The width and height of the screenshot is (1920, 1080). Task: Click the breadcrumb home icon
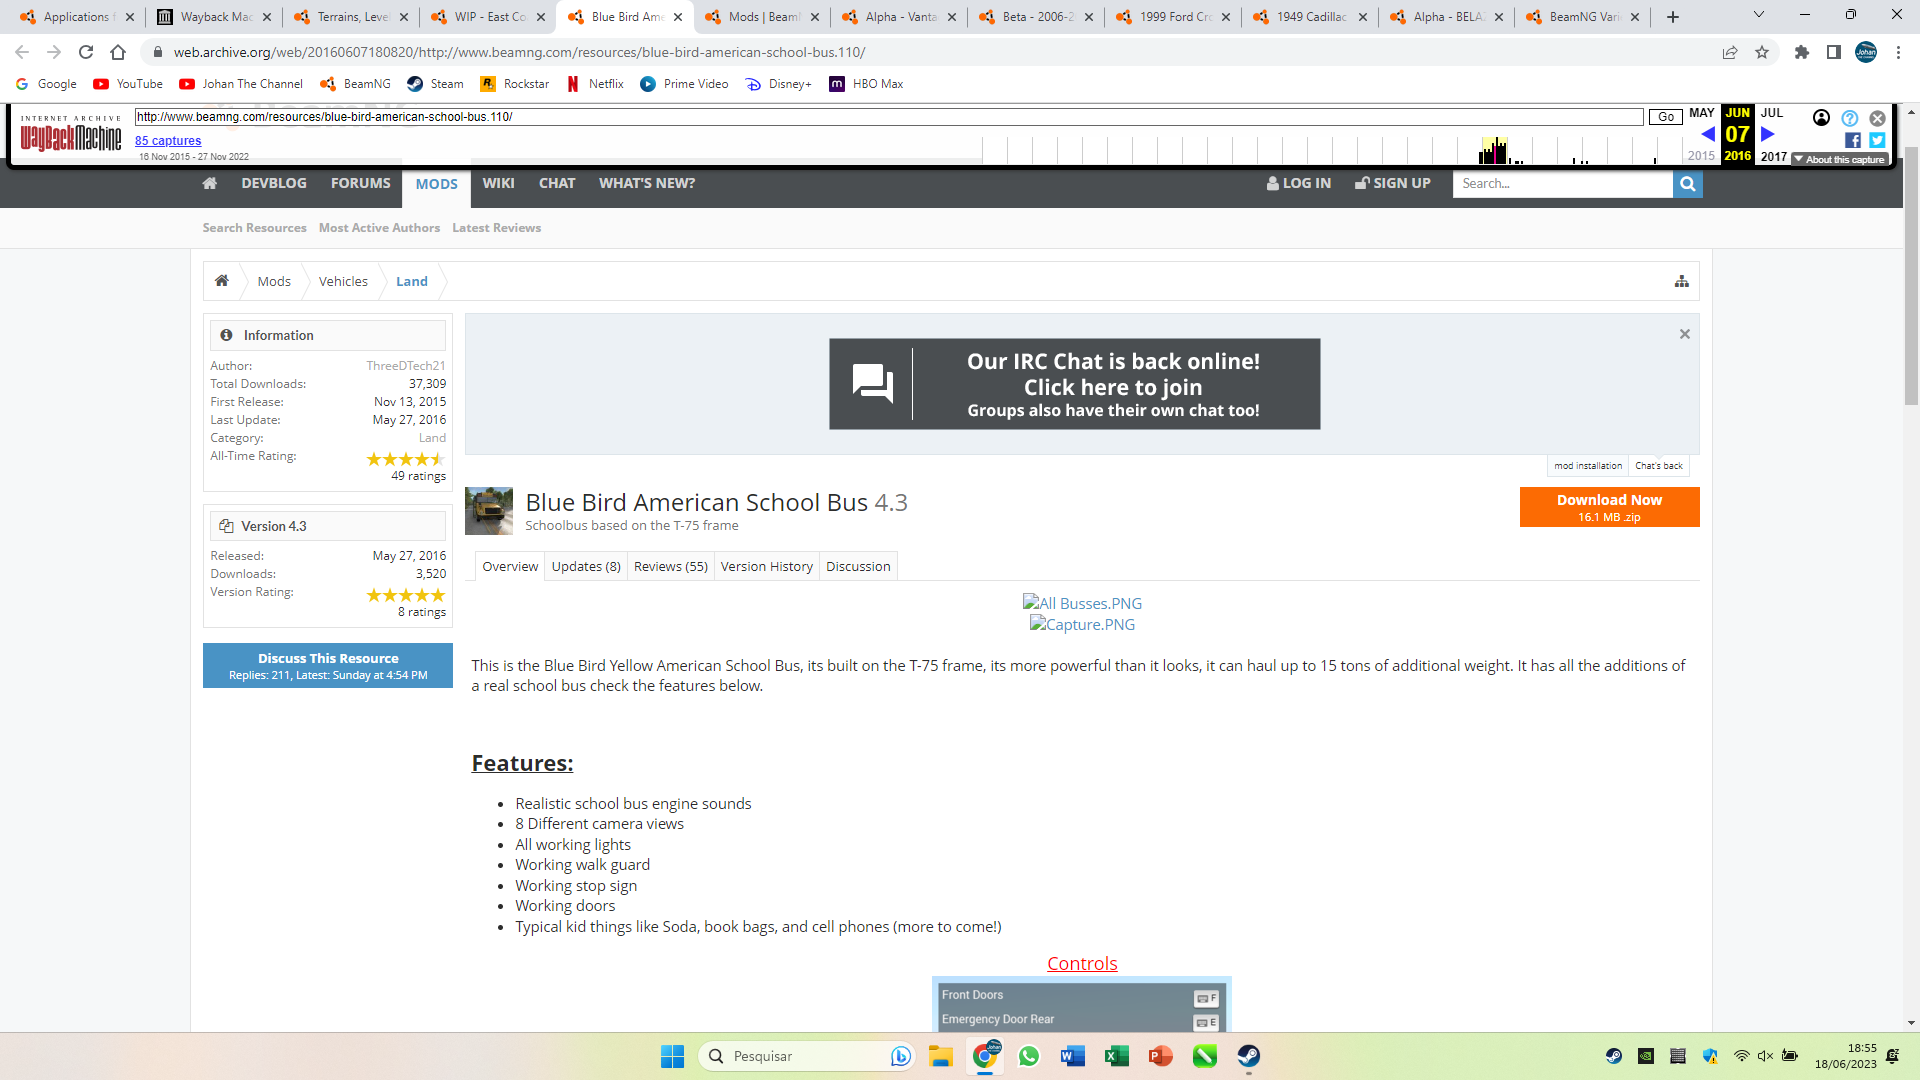pyautogui.click(x=222, y=281)
